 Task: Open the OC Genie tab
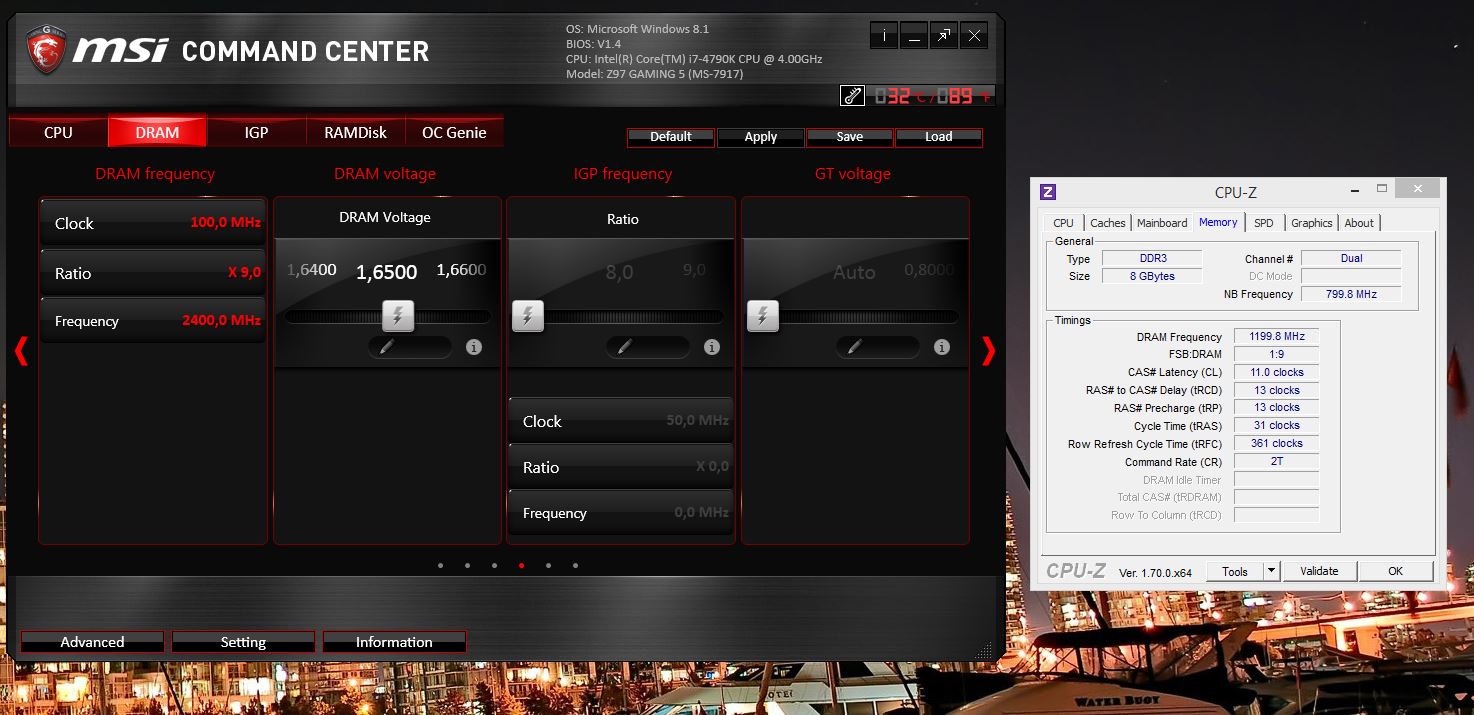click(454, 132)
